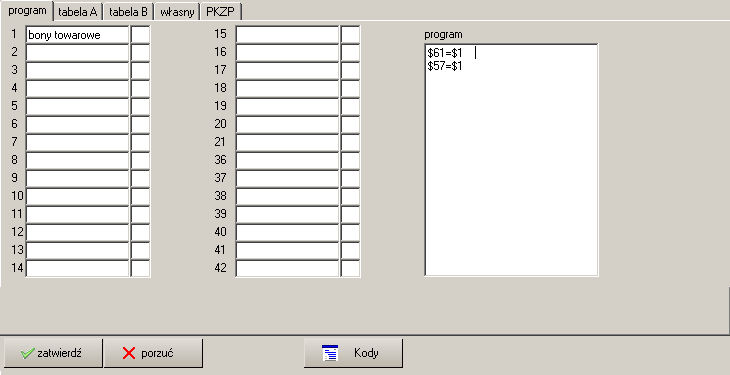
Task: Click the wide input field for row 2
Action: tap(77, 53)
